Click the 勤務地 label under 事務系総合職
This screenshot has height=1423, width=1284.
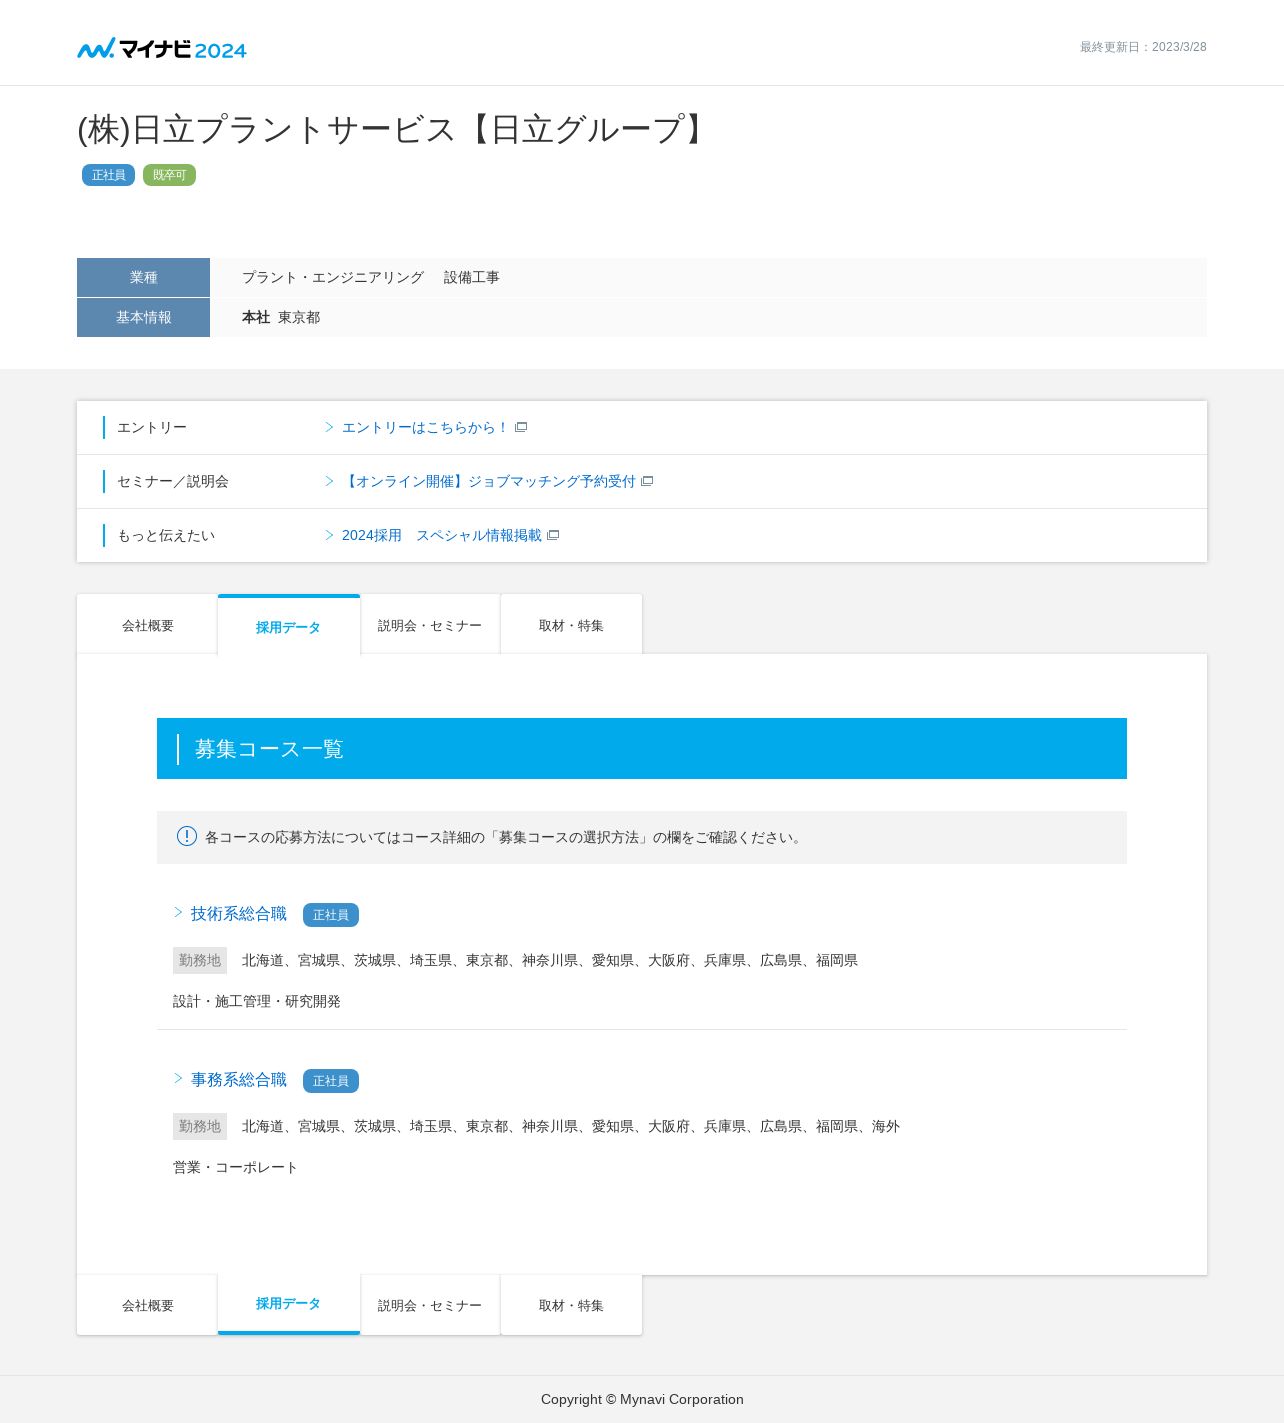200,1126
